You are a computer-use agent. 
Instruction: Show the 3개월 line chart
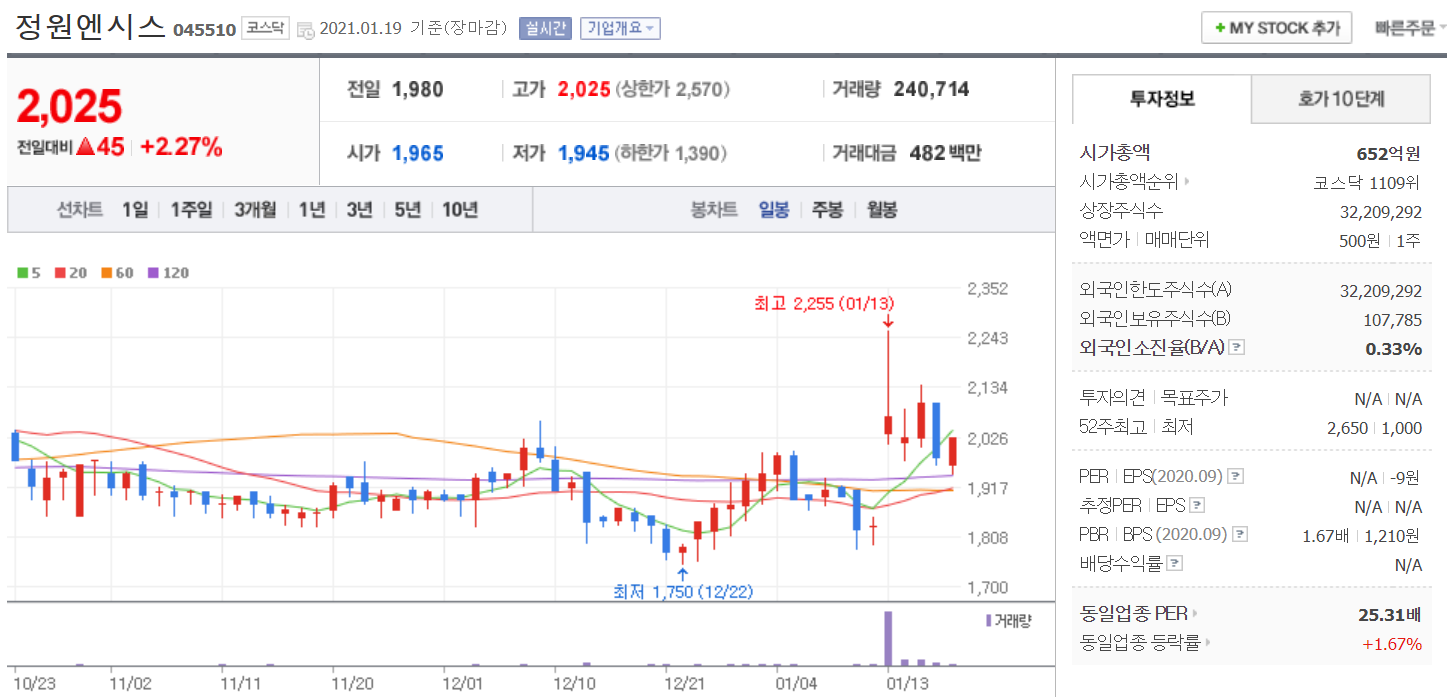[255, 210]
